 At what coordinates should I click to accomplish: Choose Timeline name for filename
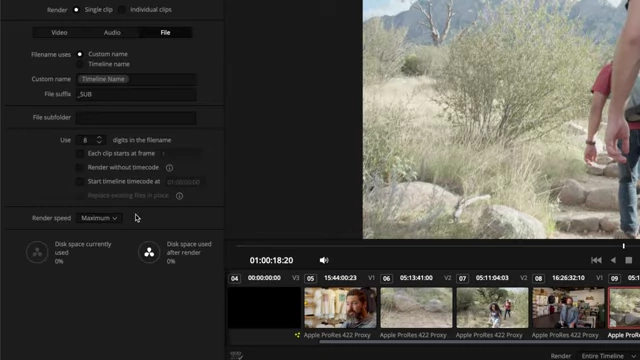point(80,64)
